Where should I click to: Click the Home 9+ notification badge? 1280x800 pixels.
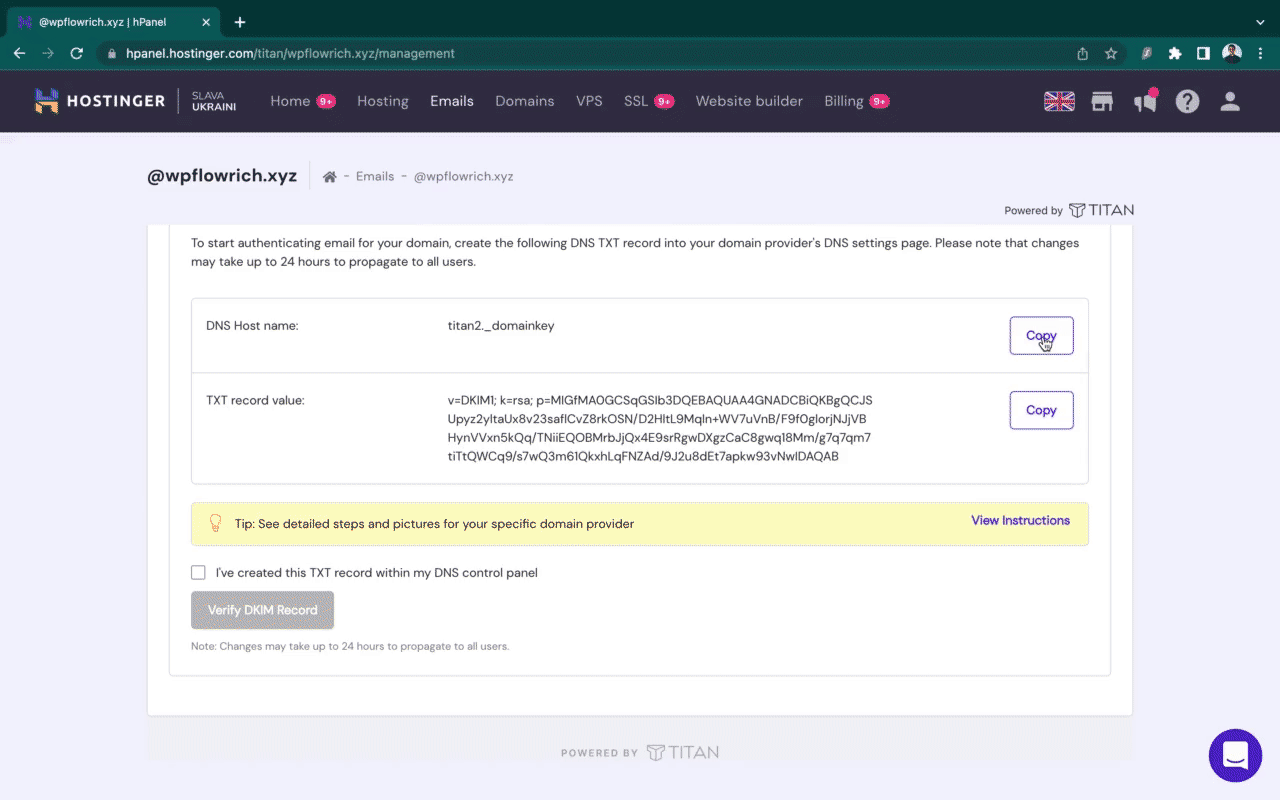(x=326, y=101)
